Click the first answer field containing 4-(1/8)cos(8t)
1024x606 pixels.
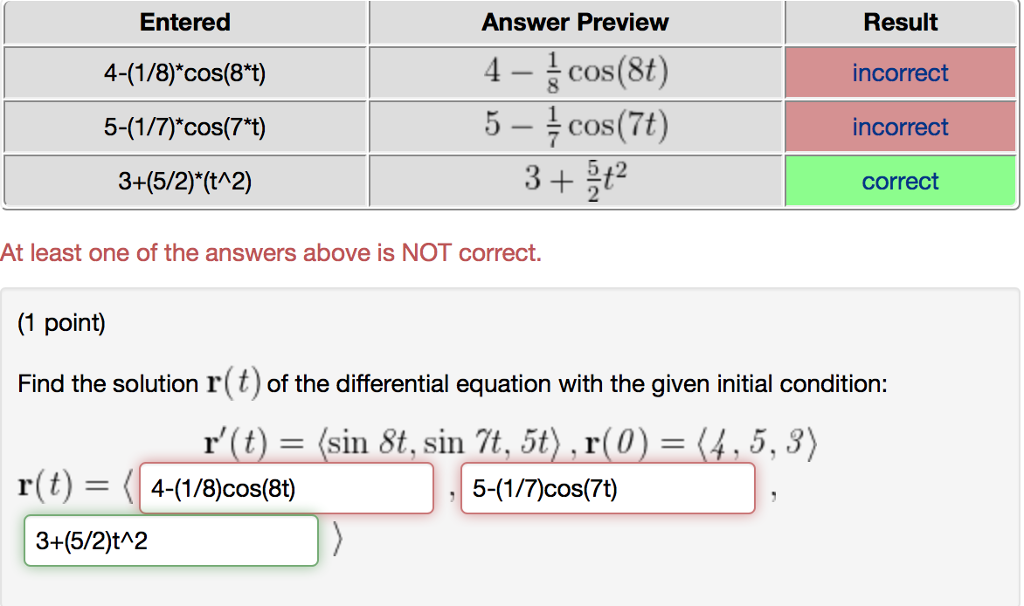pyautogui.click(x=286, y=488)
